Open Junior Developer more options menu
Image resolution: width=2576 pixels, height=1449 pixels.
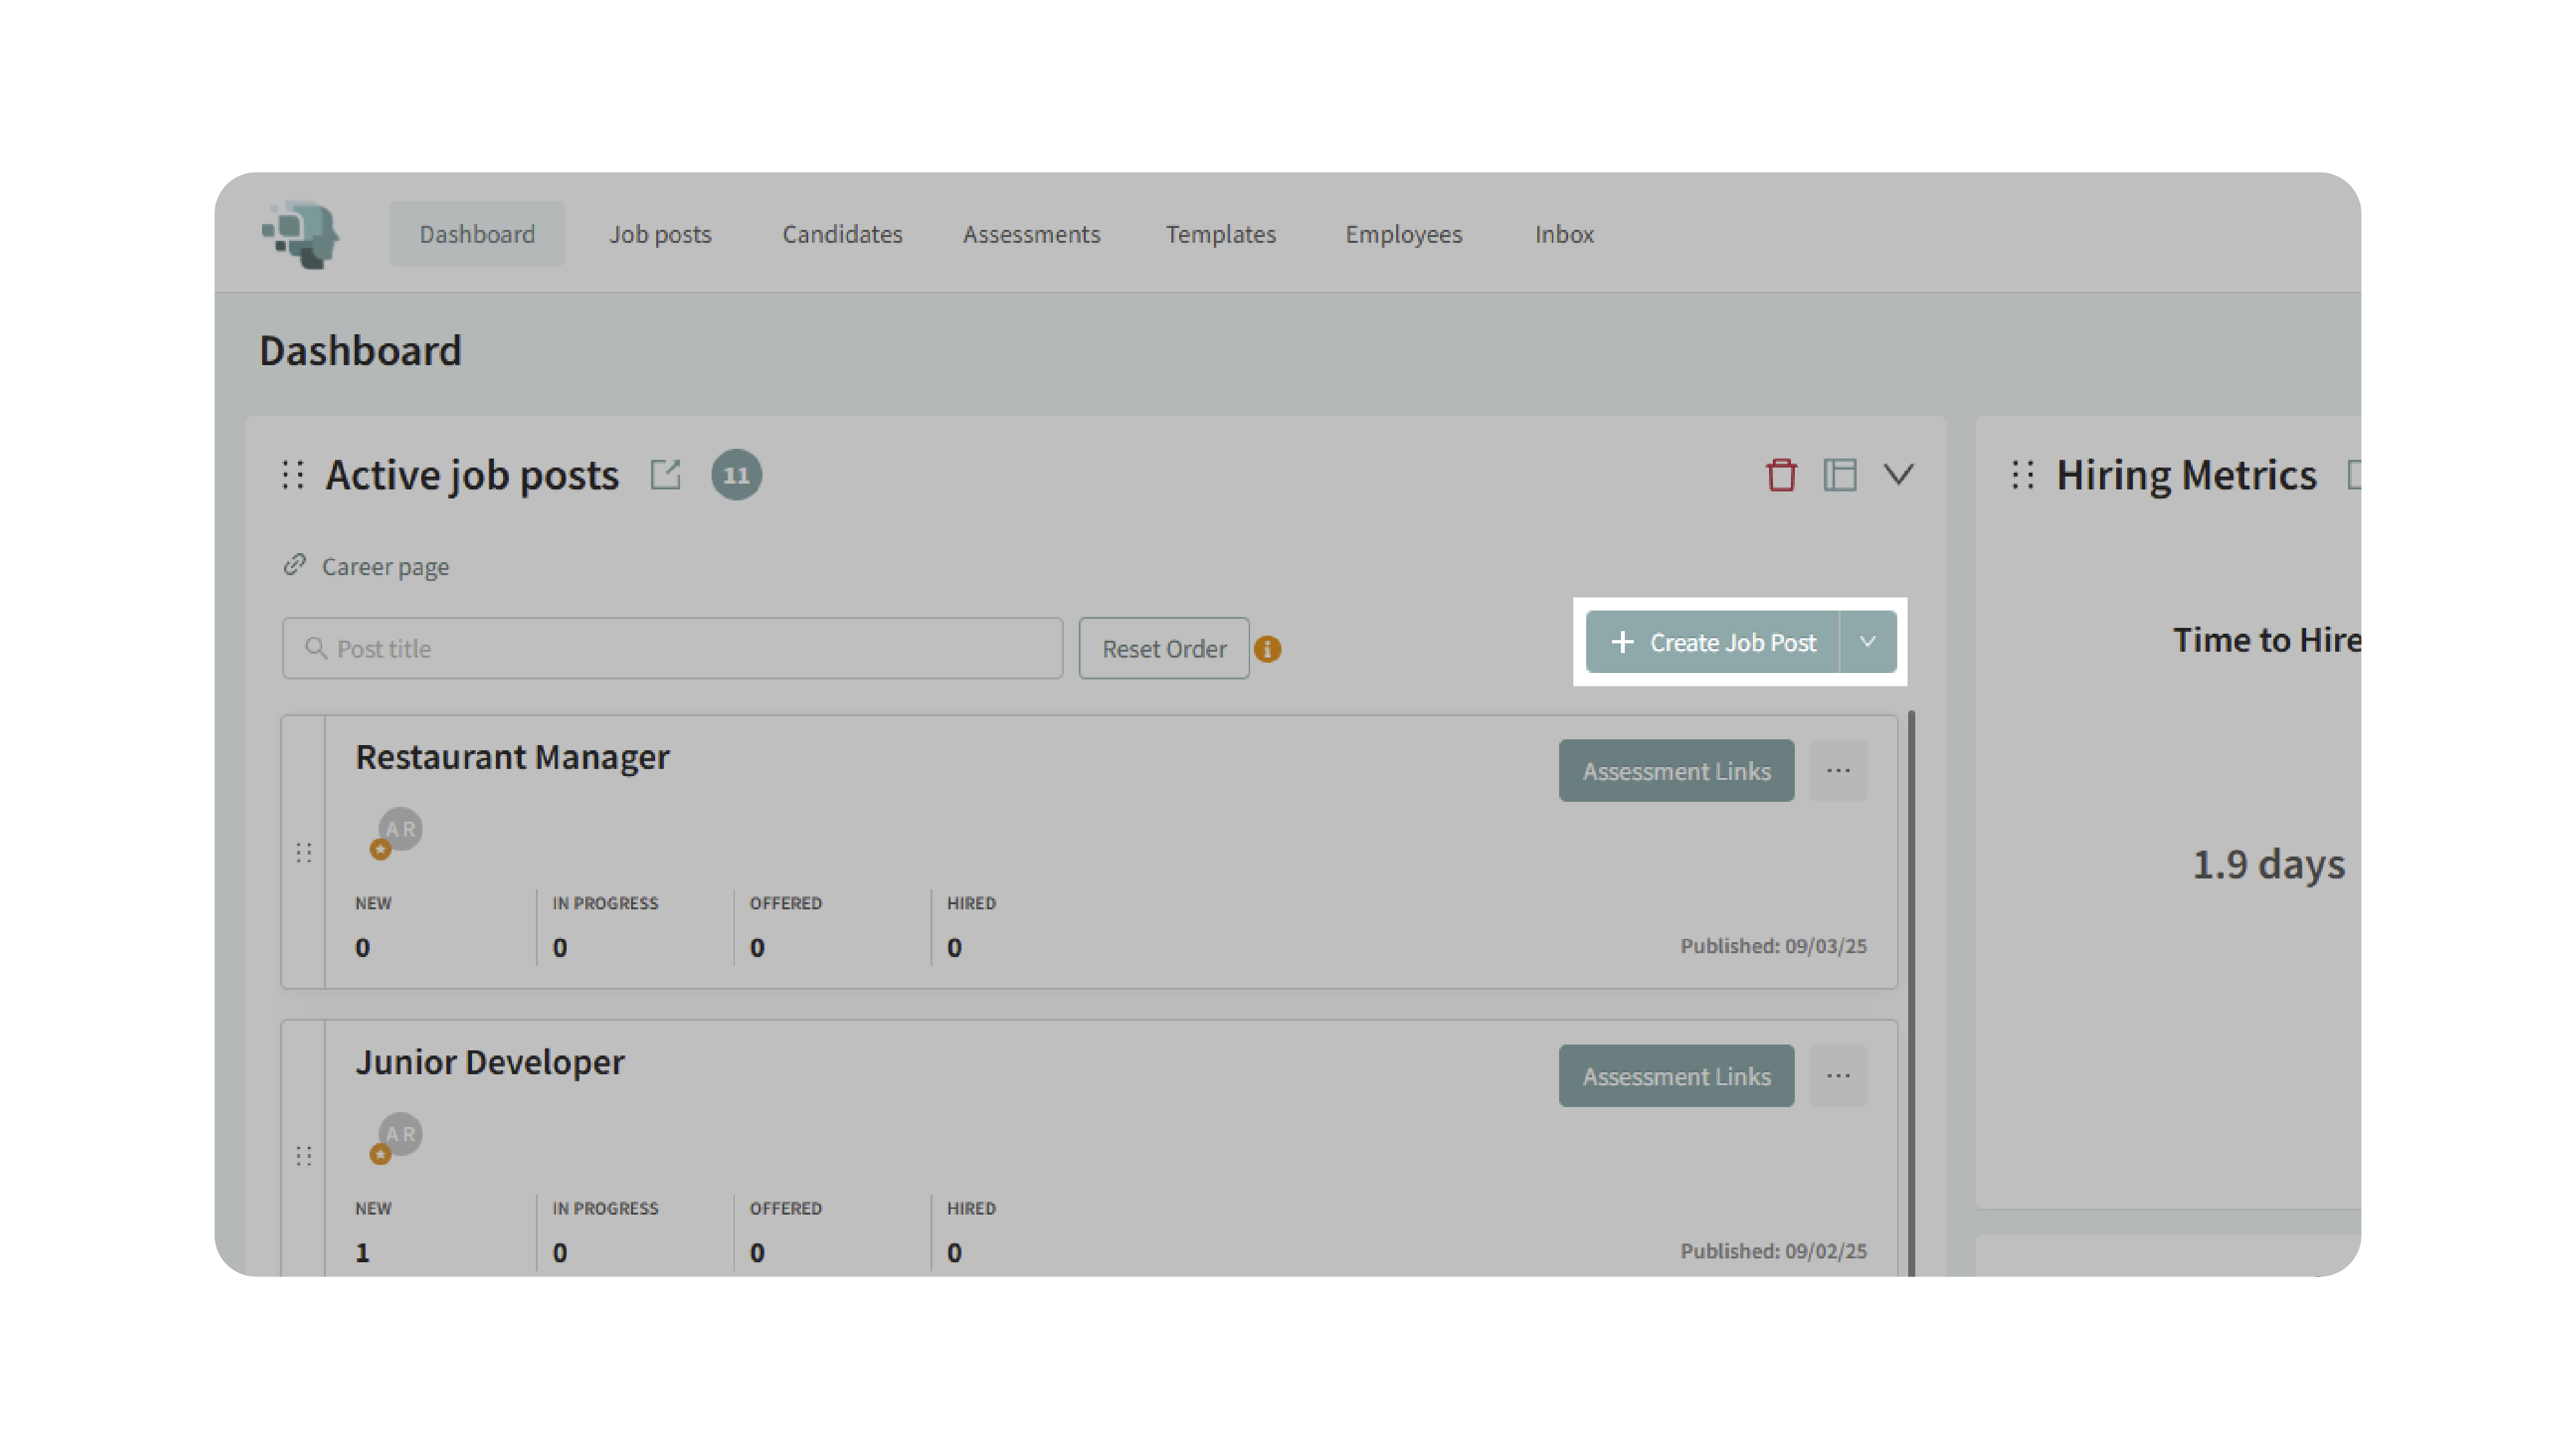pyautogui.click(x=1838, y=1076)
